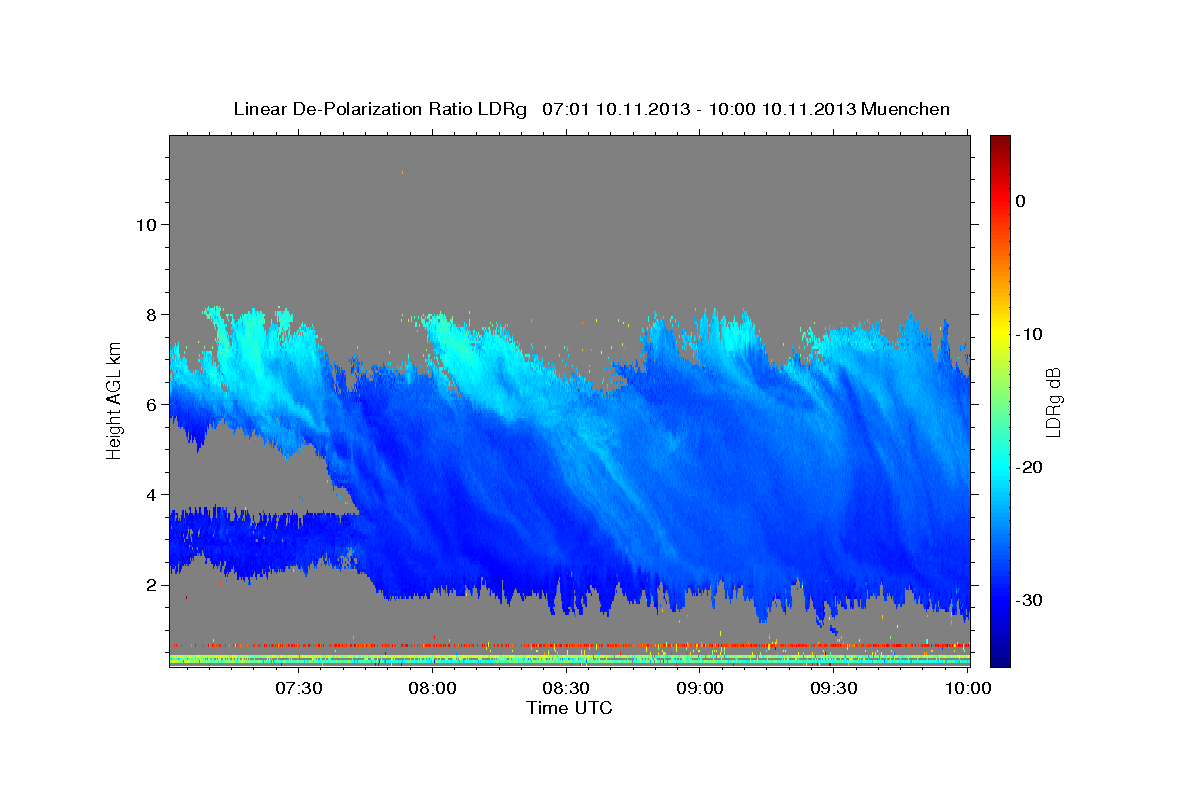This screenshot has height=800, width=1200.
Task: Click the 'Muenchen' location label in title
Action: pyautogui.click(x=903, y=109)
